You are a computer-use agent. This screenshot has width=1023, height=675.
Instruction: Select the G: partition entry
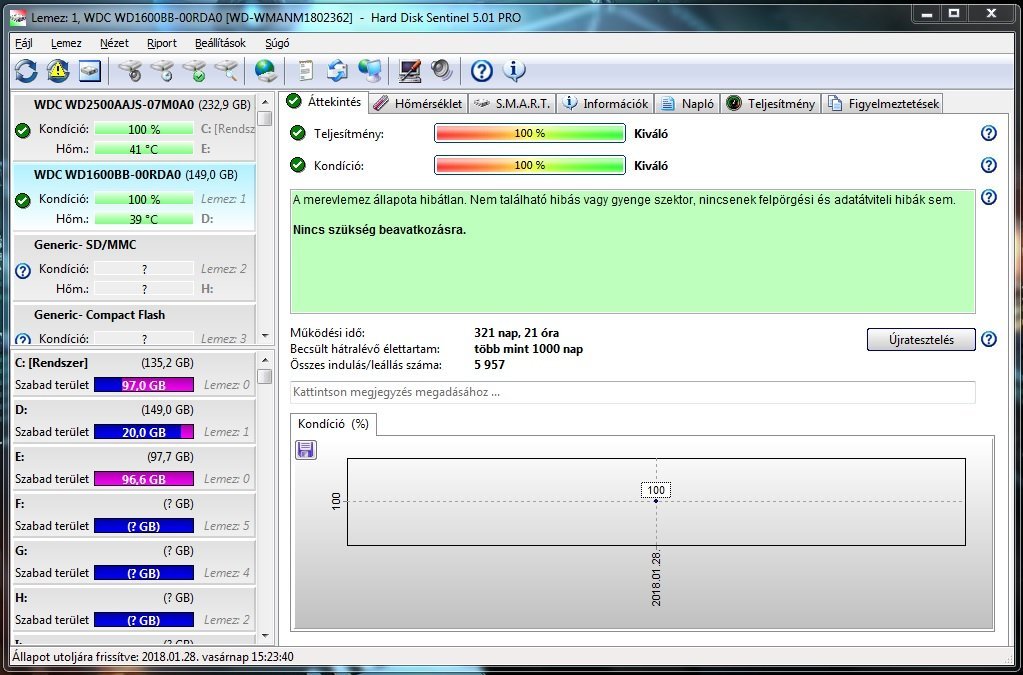click(x=134, y=562)
